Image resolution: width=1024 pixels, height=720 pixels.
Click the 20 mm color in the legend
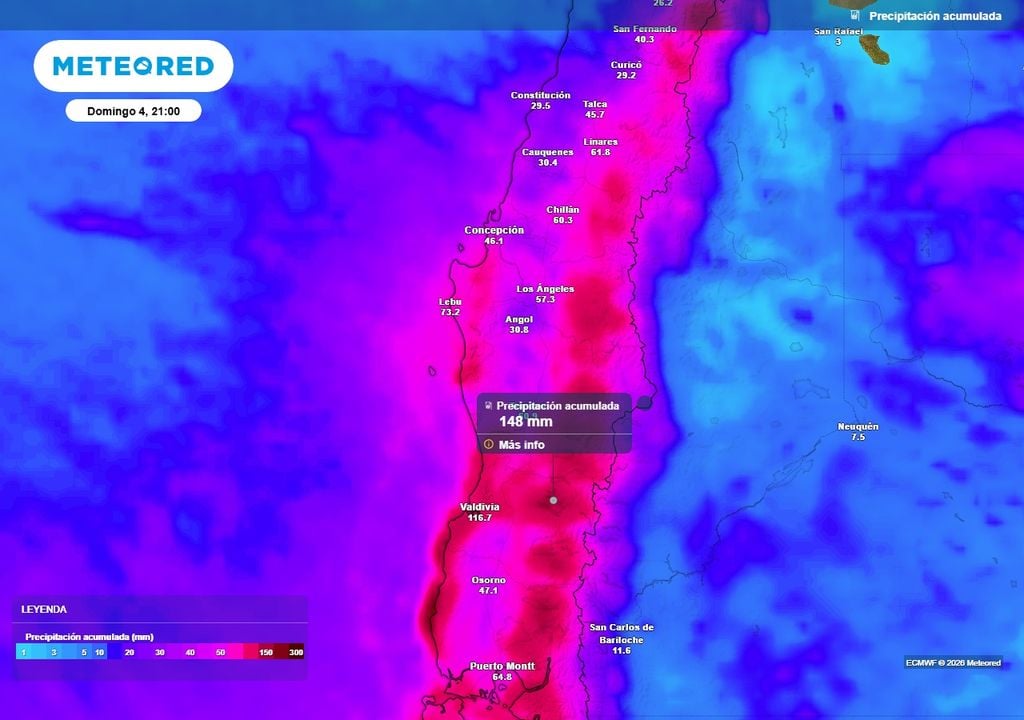(129, 652)
